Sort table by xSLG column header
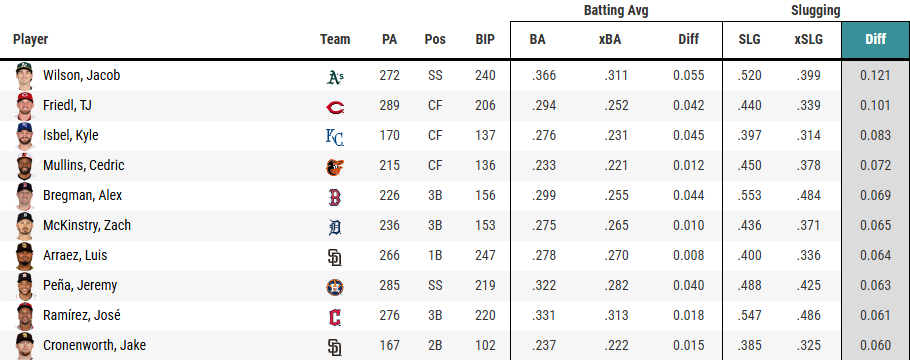 [x=808, y=39]
